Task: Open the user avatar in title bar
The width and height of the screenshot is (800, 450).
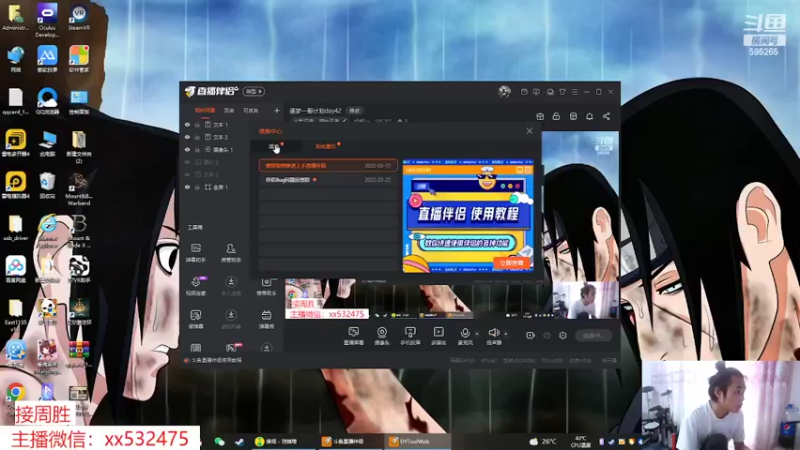Action: [x=504, y=91]
